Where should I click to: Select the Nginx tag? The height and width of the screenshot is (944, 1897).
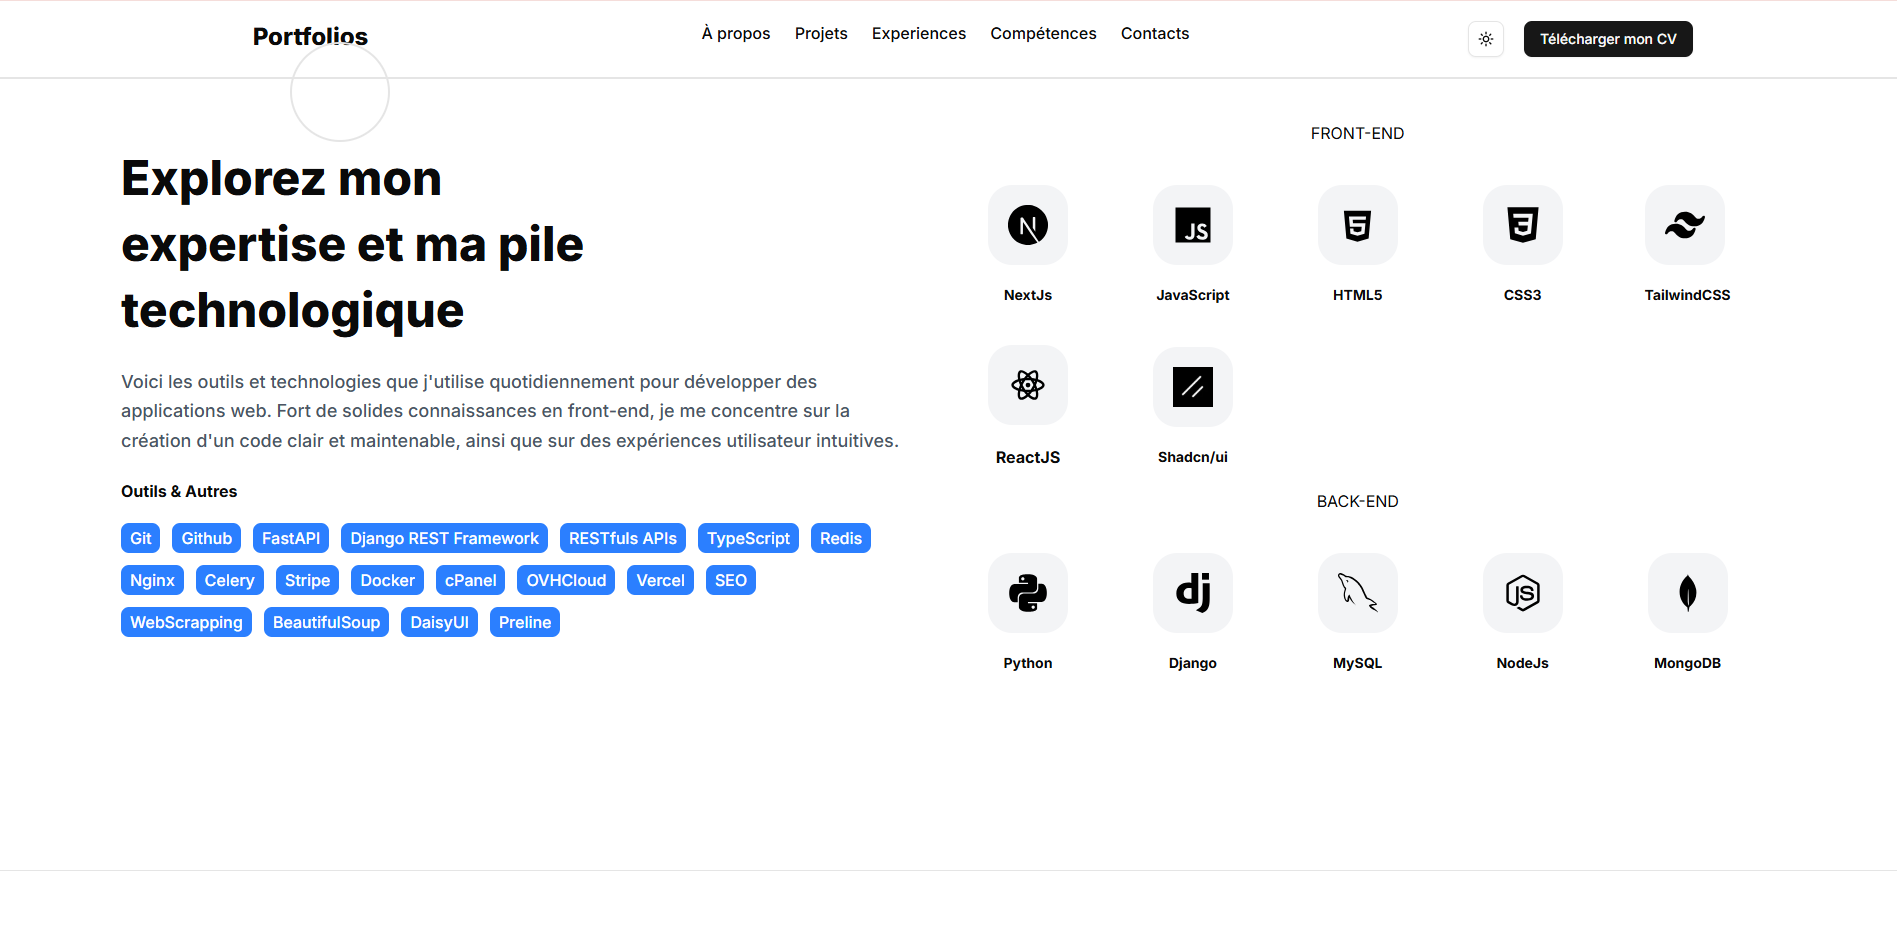(x=152, y=580)
